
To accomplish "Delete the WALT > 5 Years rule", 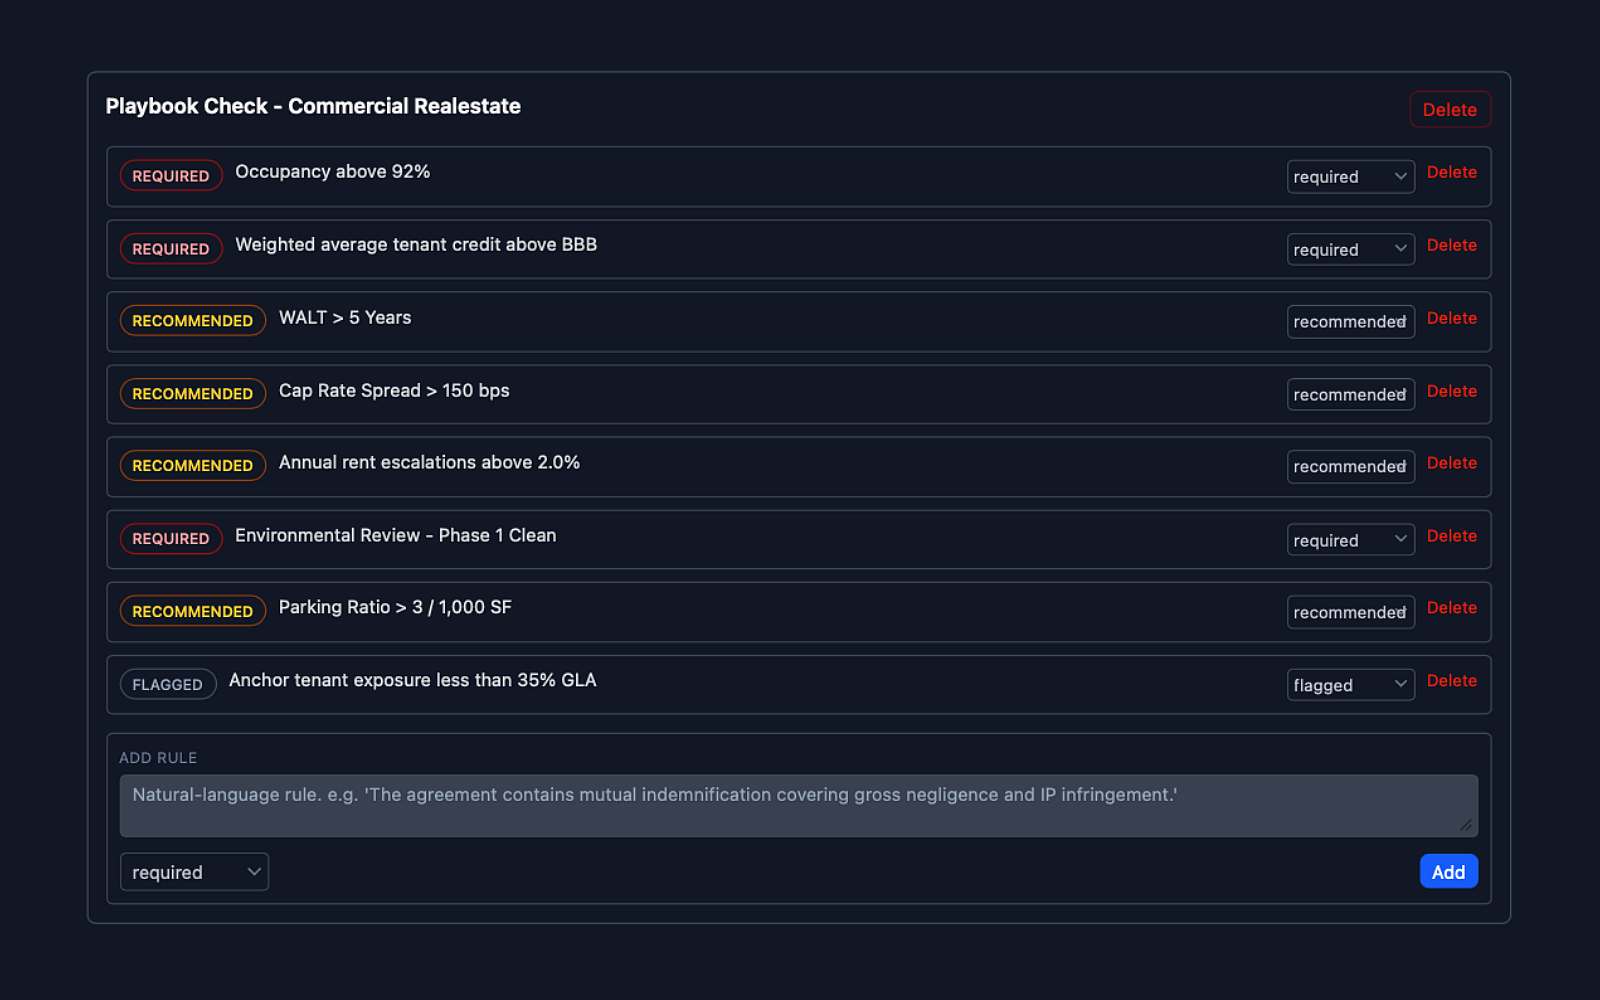I will click(x=1451, y=318).
